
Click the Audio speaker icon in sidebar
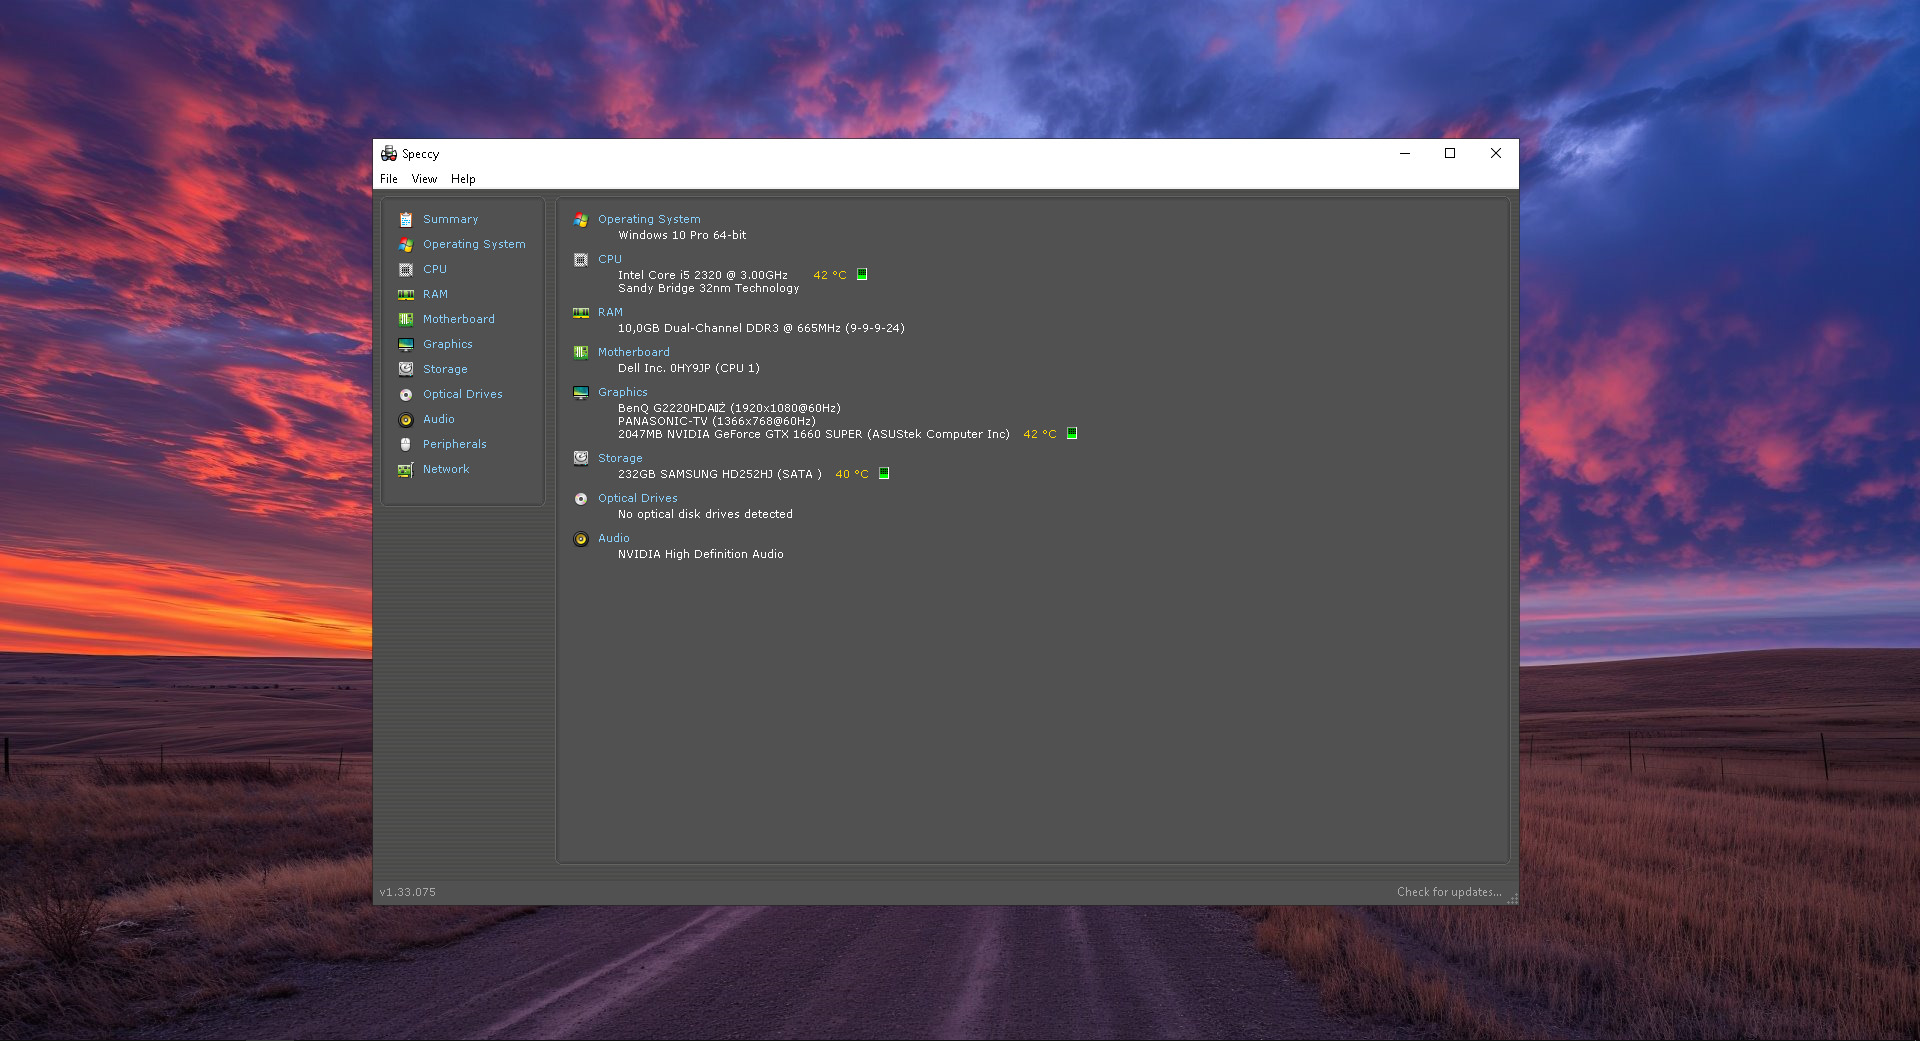click(406, 420)
